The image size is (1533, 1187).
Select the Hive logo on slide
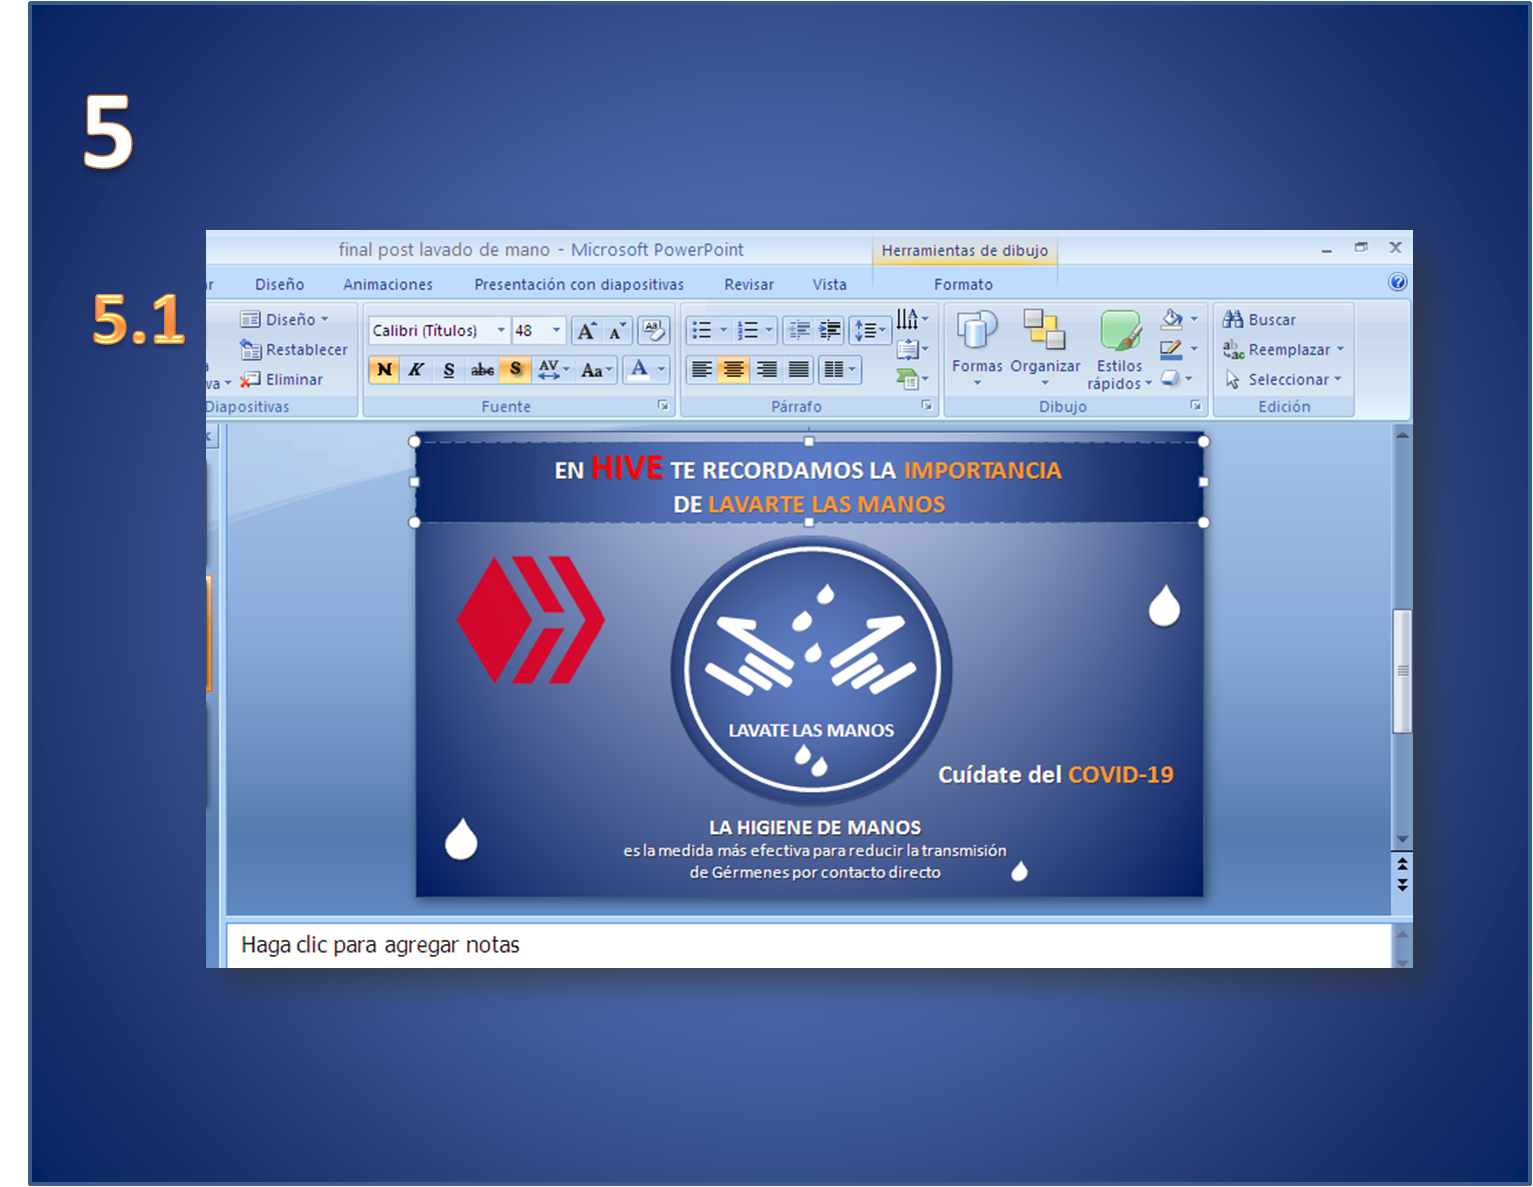[531, 620]
